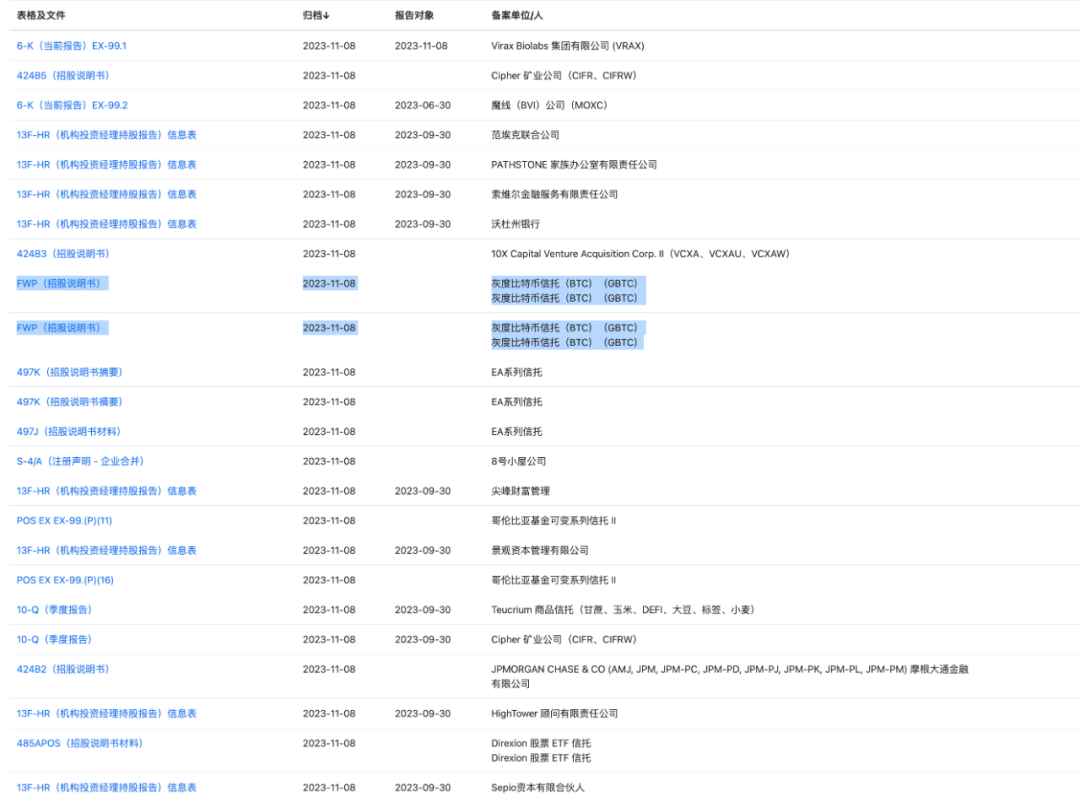Open the 13F-HR link in the PATHSTONE row
This screenshot has height=802, width=1080.
point(107,164)
